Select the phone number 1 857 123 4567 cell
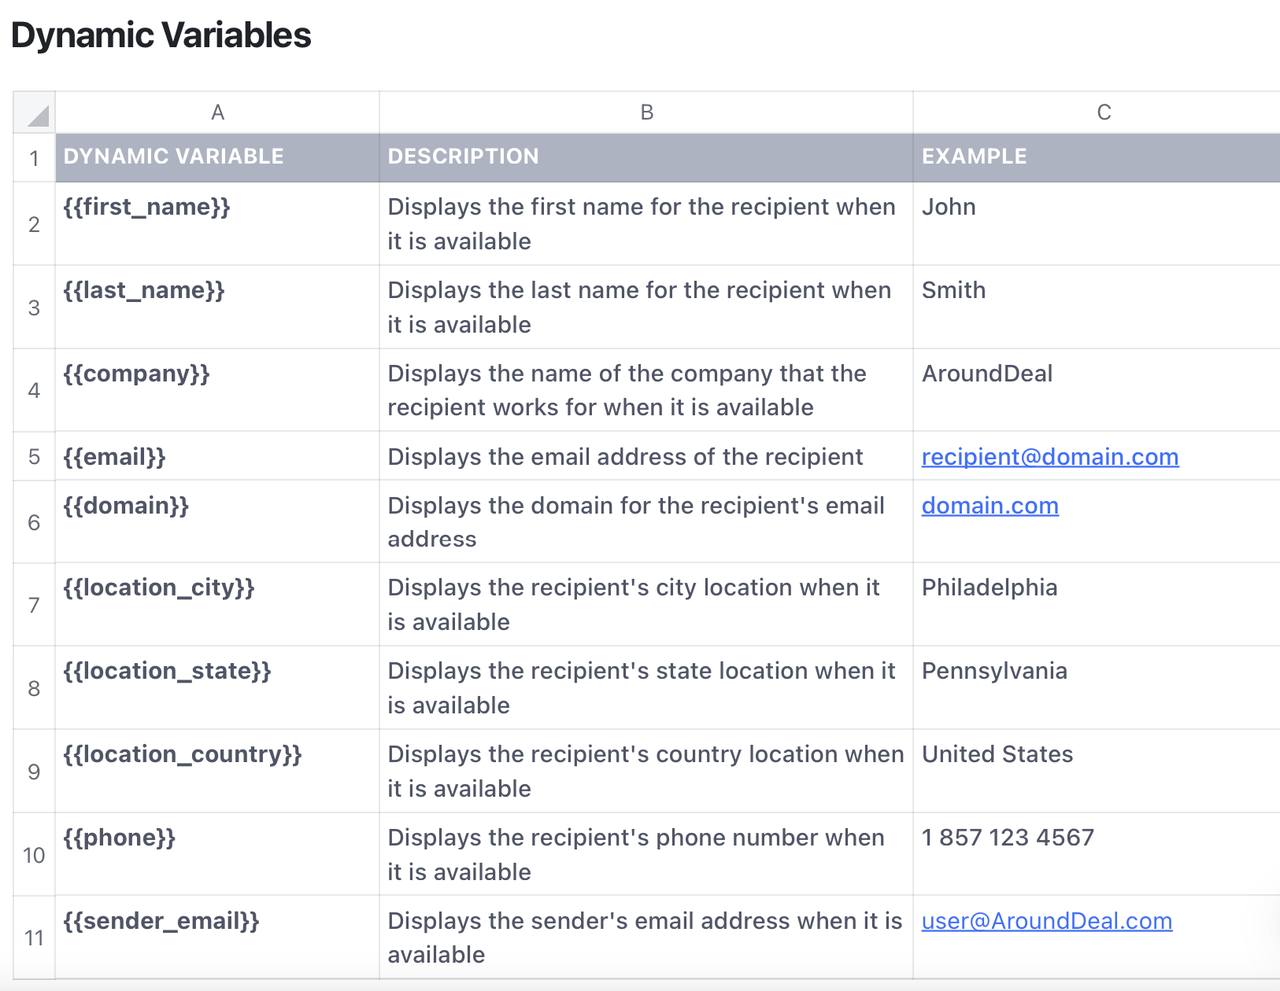 click(1007, 838)
